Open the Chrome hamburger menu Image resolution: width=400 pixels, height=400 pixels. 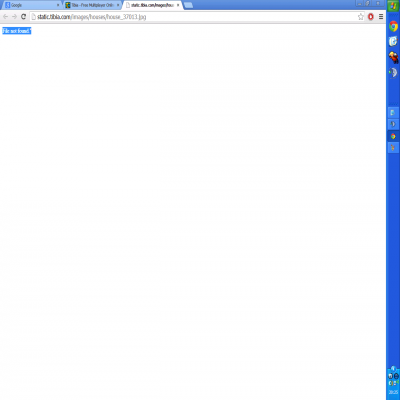(x=381, y=17)
